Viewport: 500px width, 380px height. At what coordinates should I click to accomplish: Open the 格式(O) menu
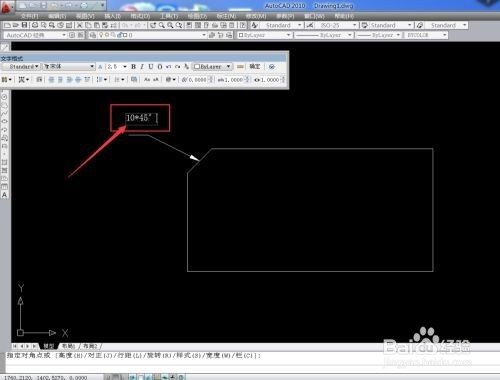(x=140, y=16)
